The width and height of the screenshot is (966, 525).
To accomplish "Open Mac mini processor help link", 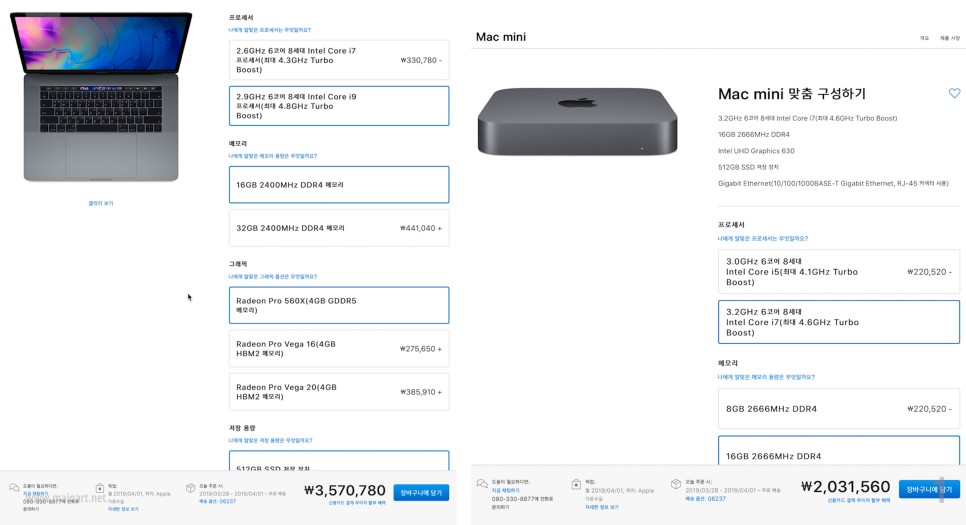I will click(x=763, y=238).
